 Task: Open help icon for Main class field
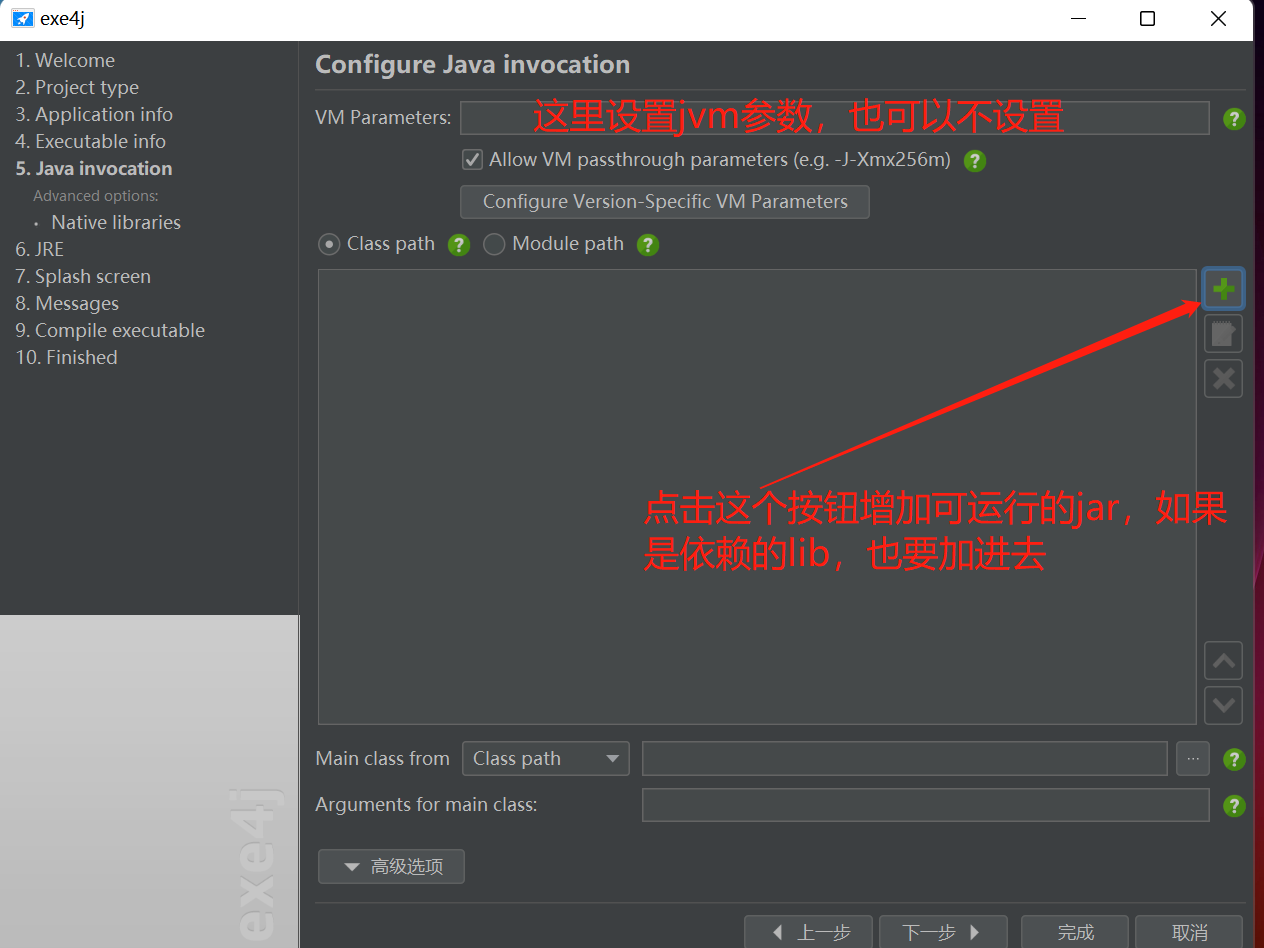point(1234,759)
